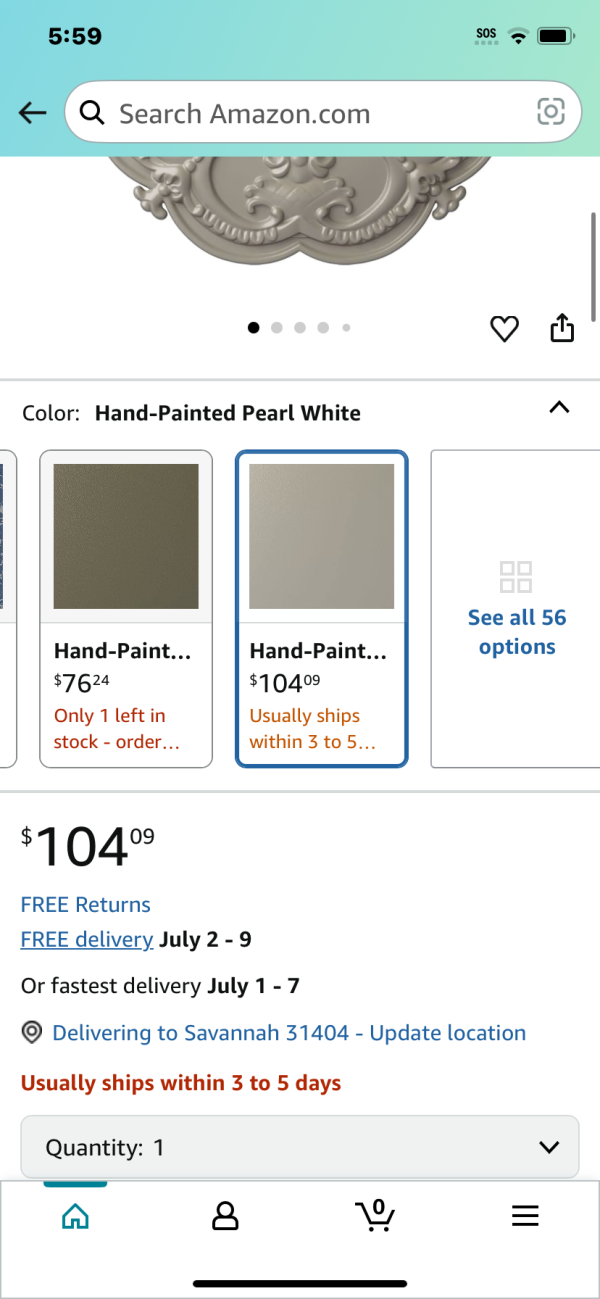This screenshot has width=600, height=1299.
Task: Open the FREE delivery link
Action: click(x=87, y=940)
